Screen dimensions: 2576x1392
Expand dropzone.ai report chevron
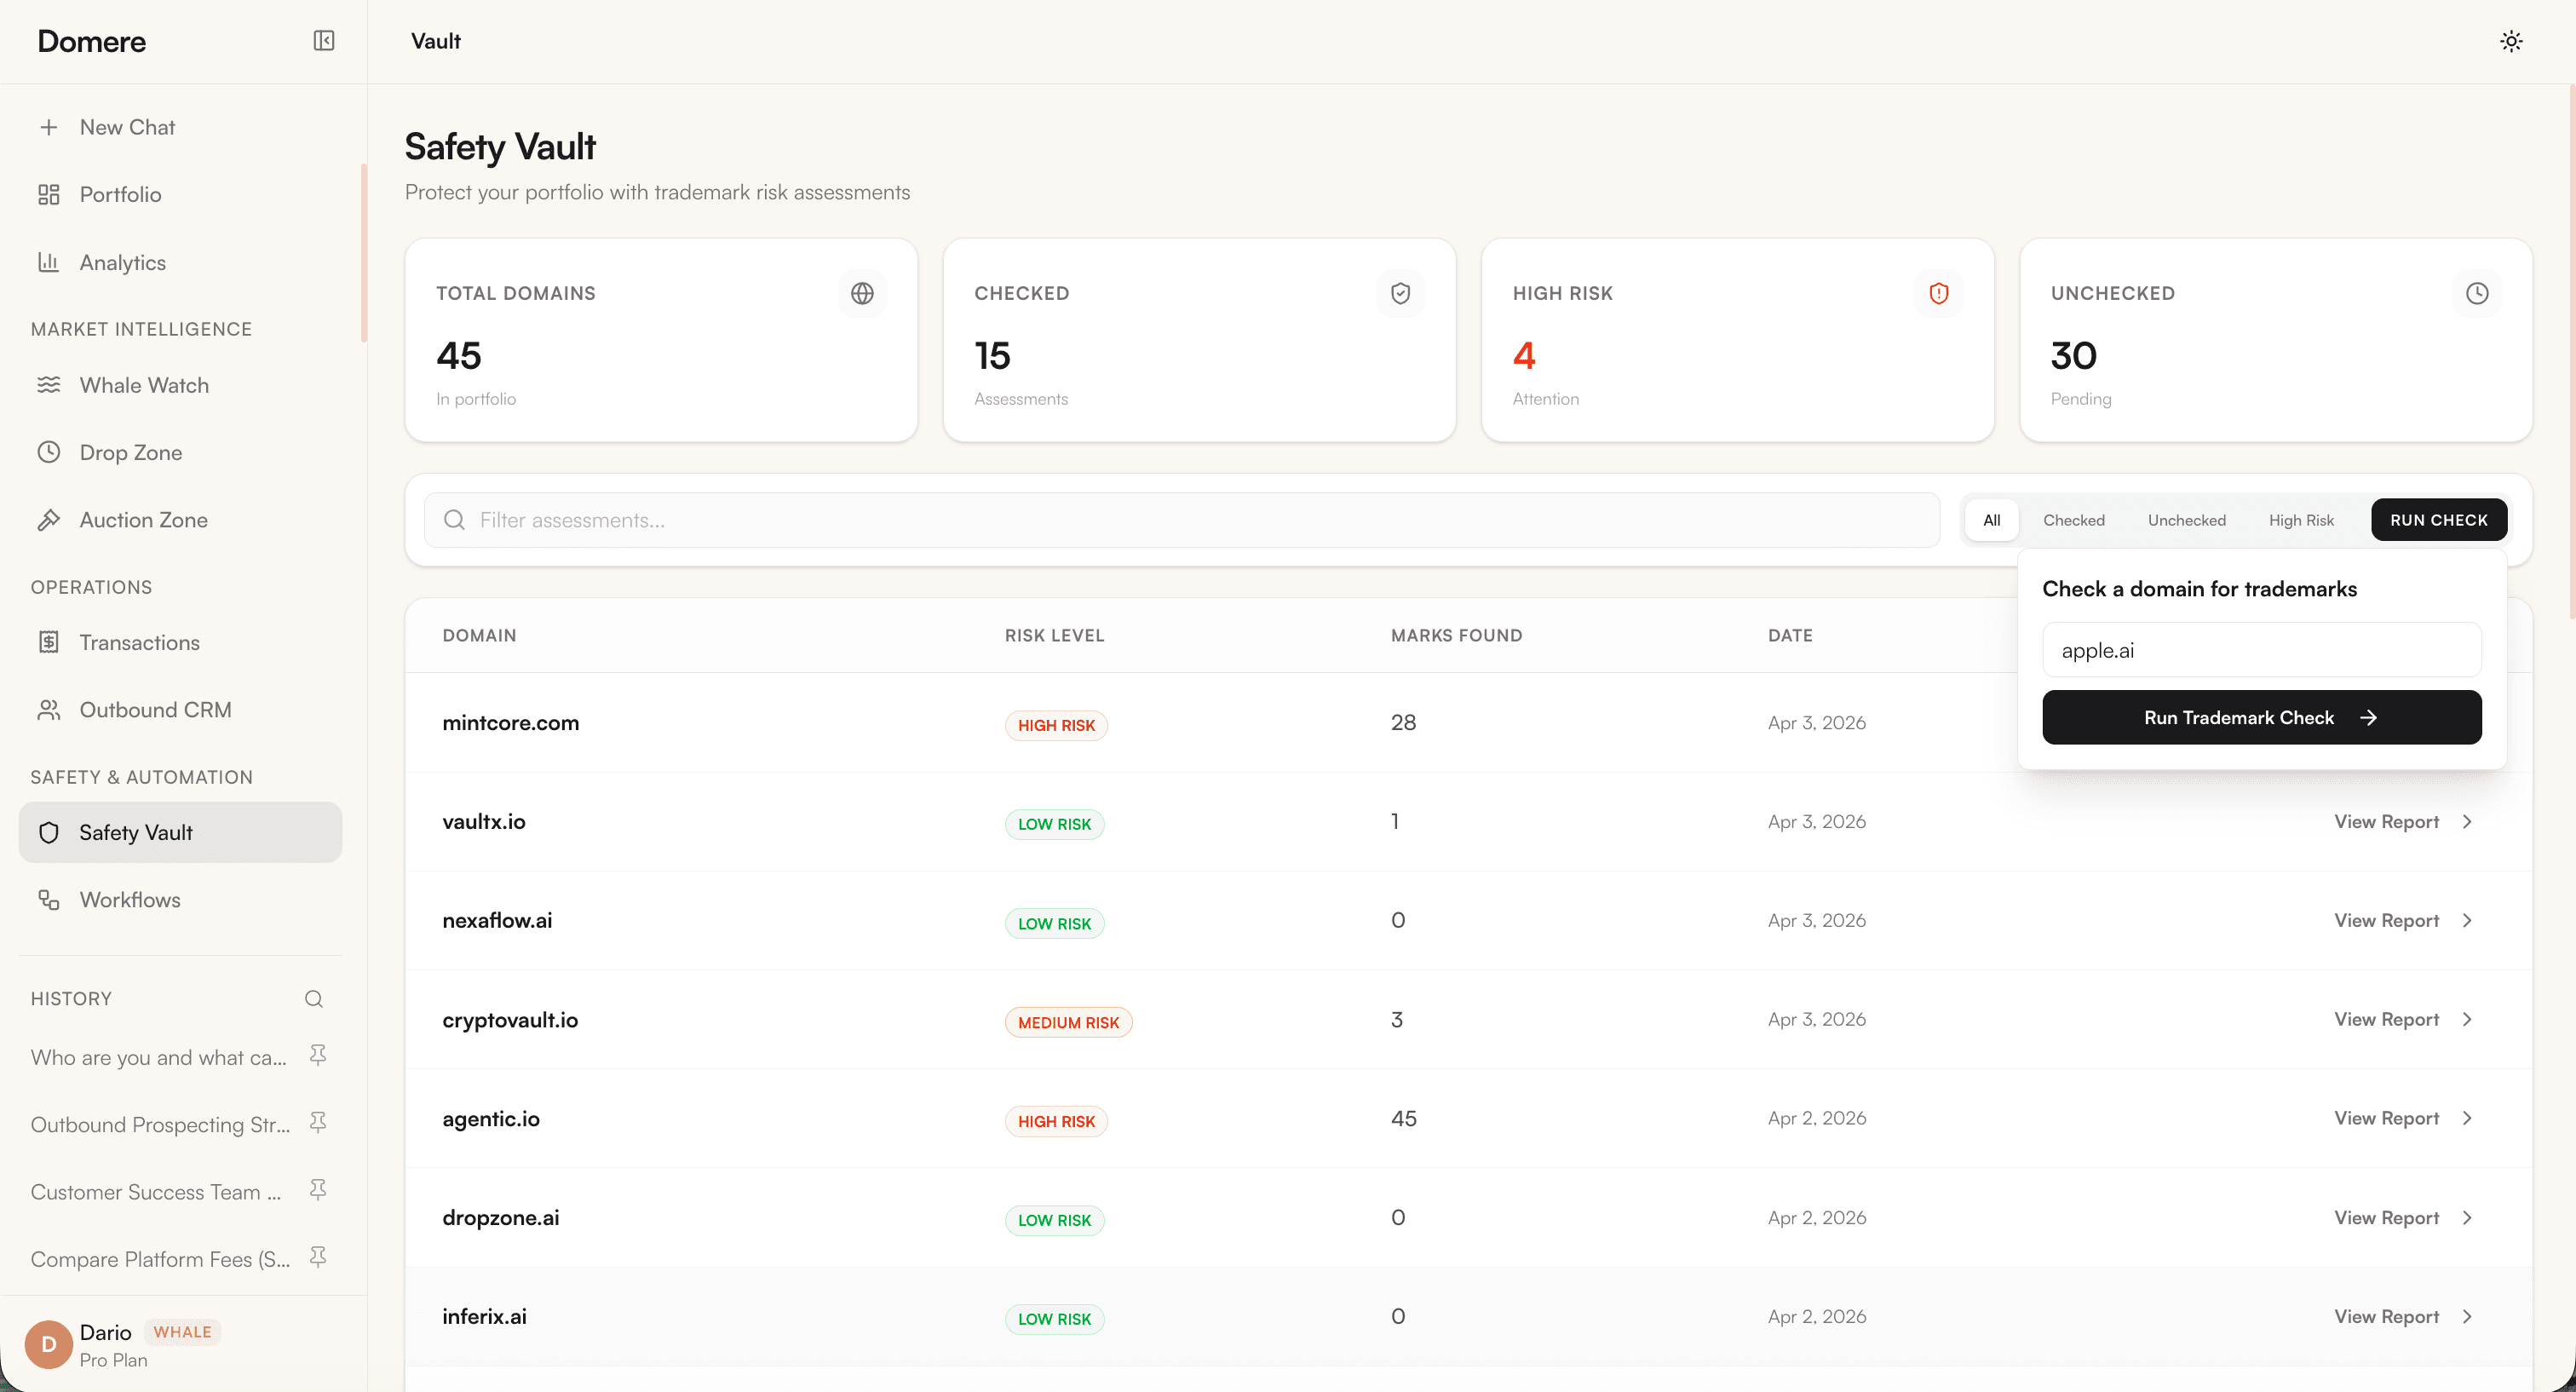click(2466, 1217)
